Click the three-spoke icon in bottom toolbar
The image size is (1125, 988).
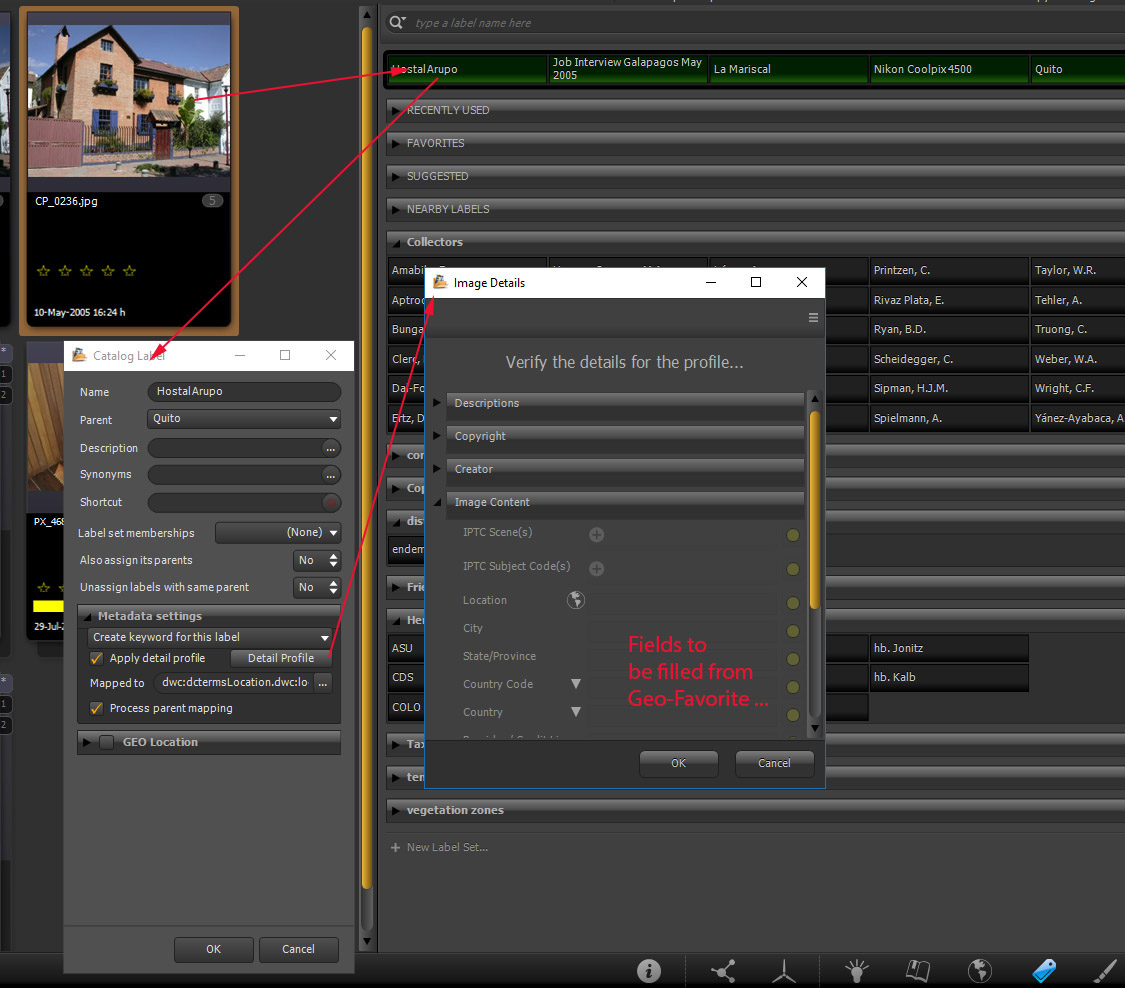[x=784, y=971]
